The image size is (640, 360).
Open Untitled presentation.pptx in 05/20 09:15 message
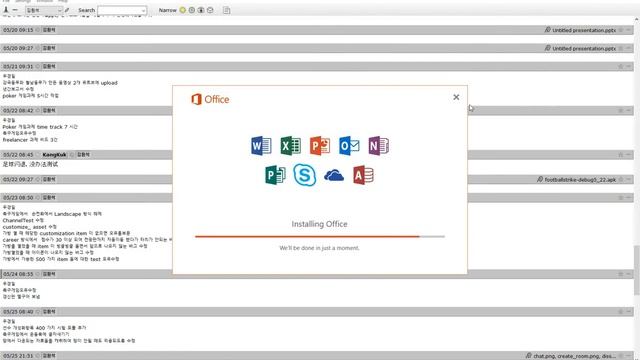[x=584, y=30]
